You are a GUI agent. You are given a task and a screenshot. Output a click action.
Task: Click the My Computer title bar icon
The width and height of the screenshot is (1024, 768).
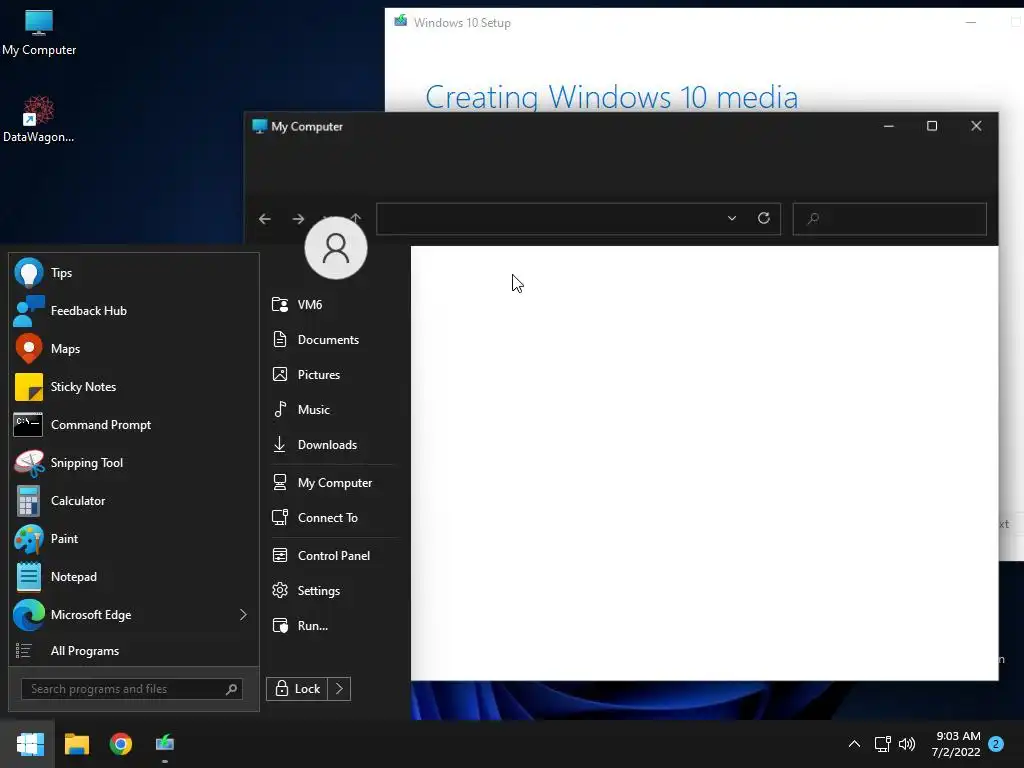pyautogui.click(x=259, y=126)
